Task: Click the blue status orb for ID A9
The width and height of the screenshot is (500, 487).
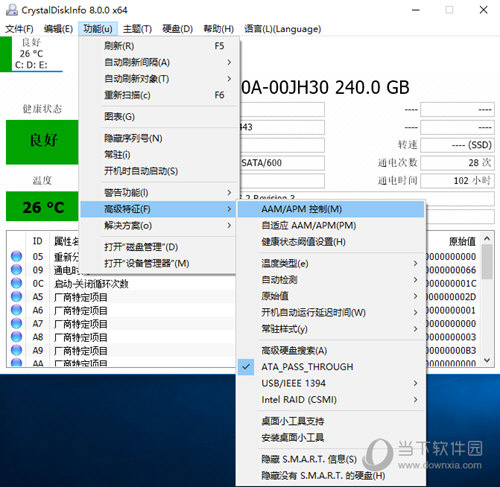Action: click(16, 350)
